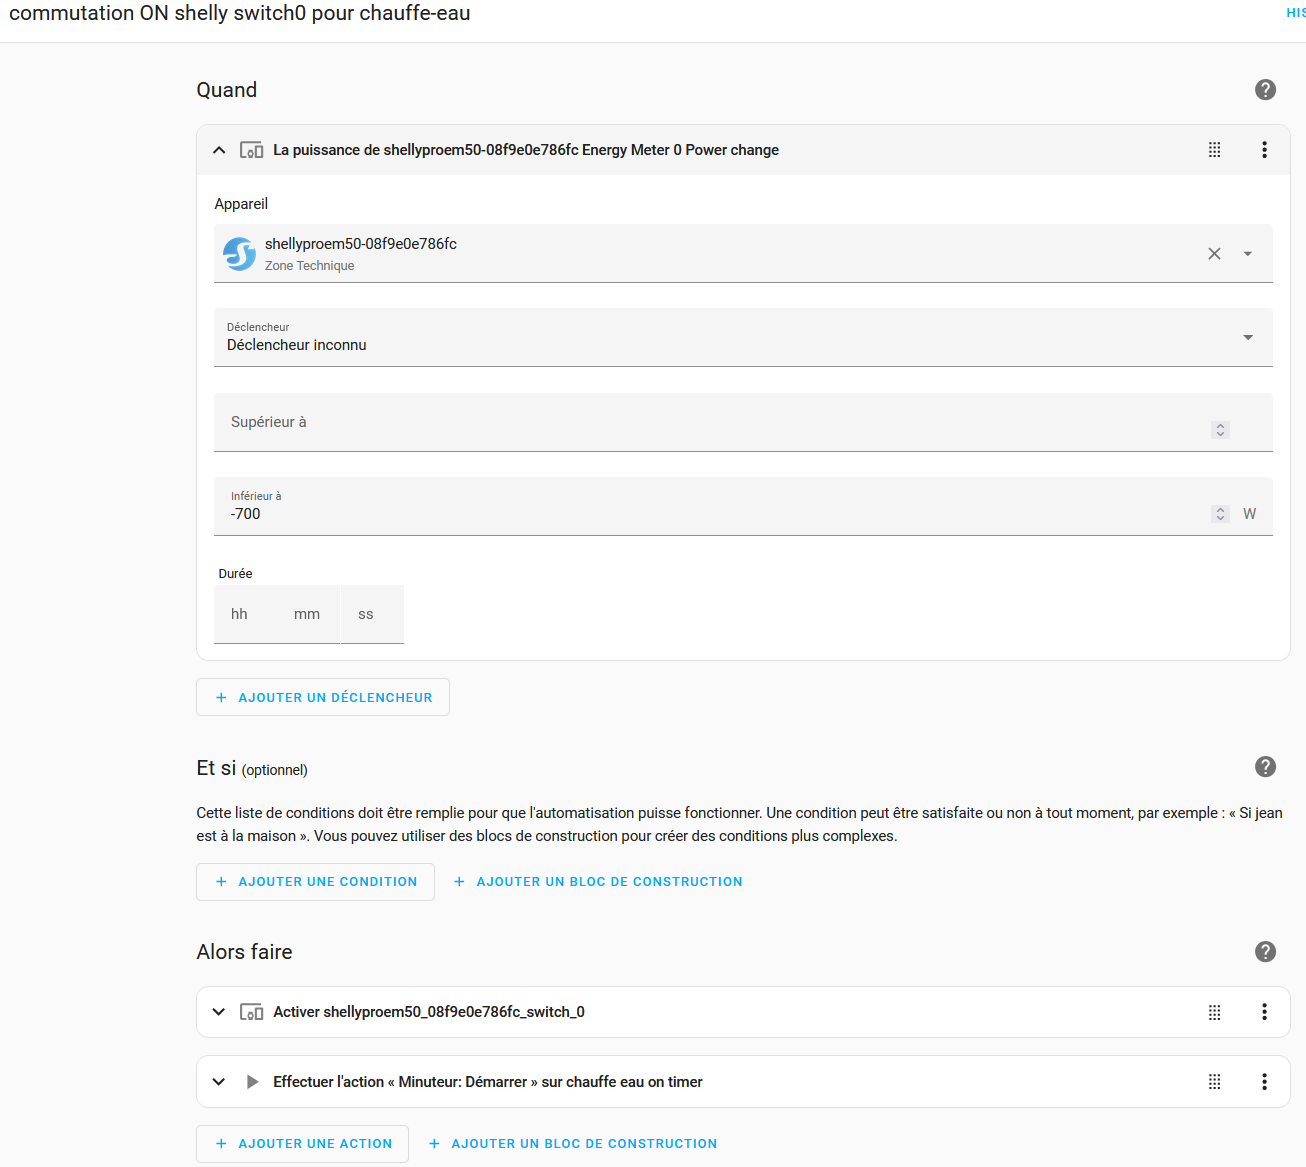1306x1167 pixels.
Task: Add a condition building block
Action: pos(598,882)
